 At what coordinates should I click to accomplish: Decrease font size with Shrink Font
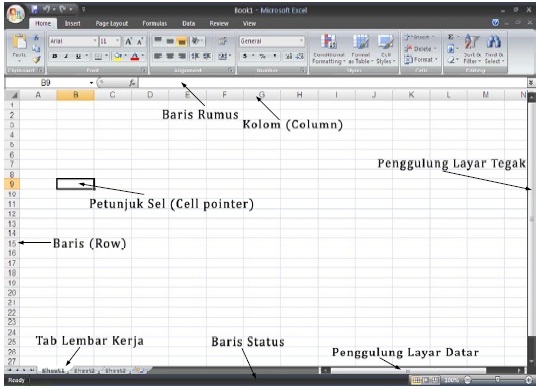point(140,41)
